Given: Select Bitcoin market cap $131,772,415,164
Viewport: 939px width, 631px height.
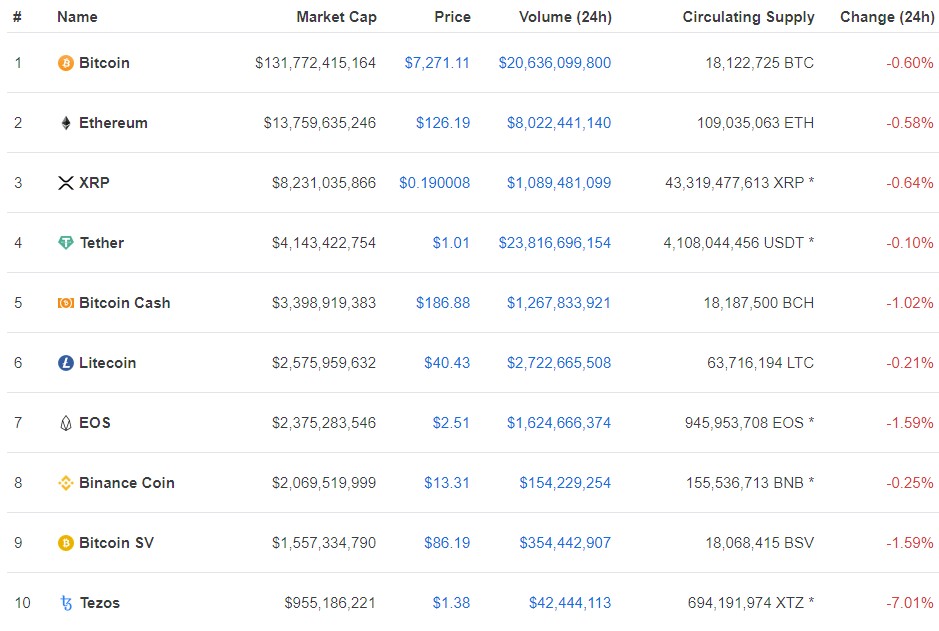Looking at the screenshot, I should (x=316, y=63).
